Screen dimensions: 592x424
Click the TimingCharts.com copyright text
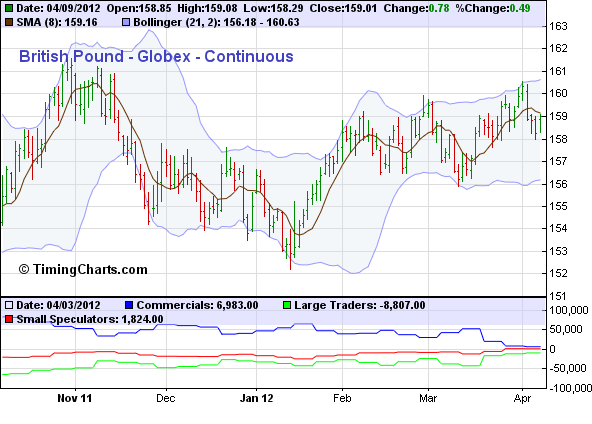[83, 270]
